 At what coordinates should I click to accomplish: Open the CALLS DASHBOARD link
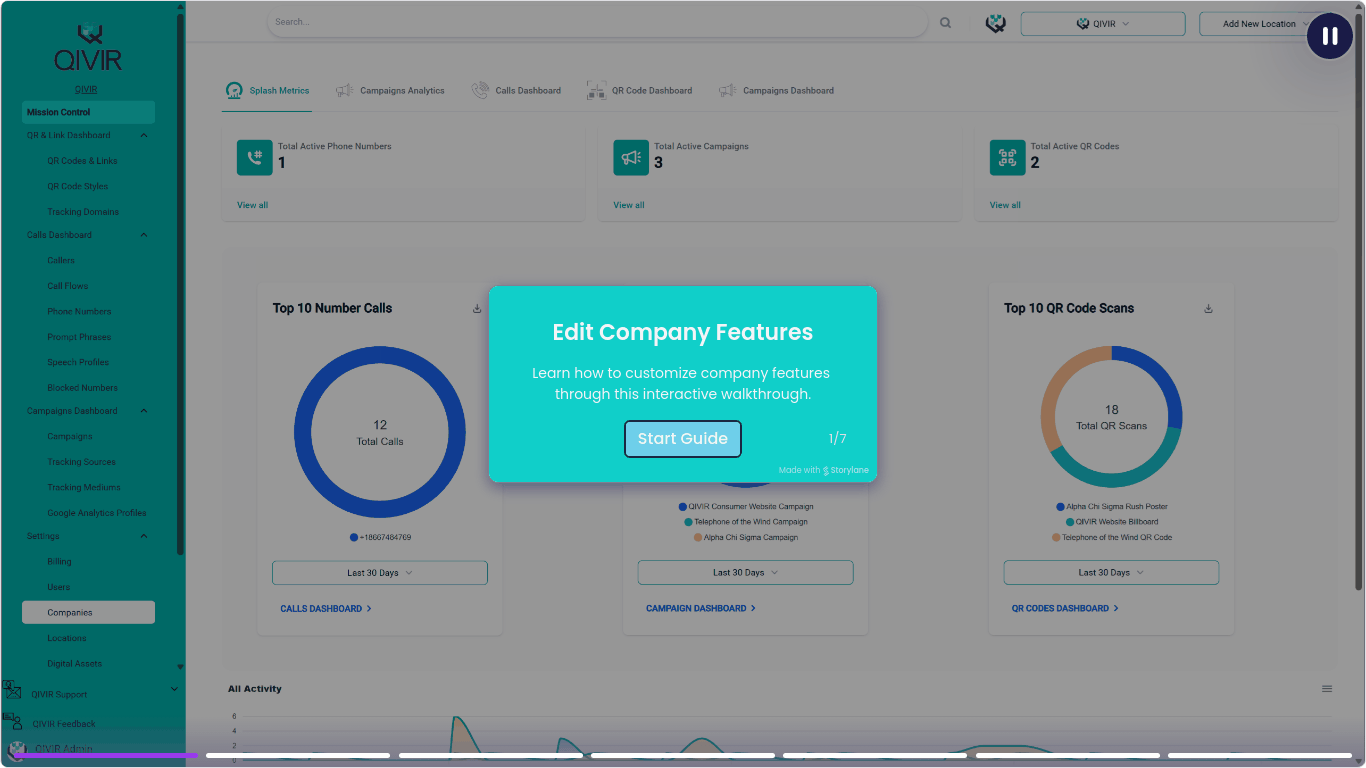point(326,609)
